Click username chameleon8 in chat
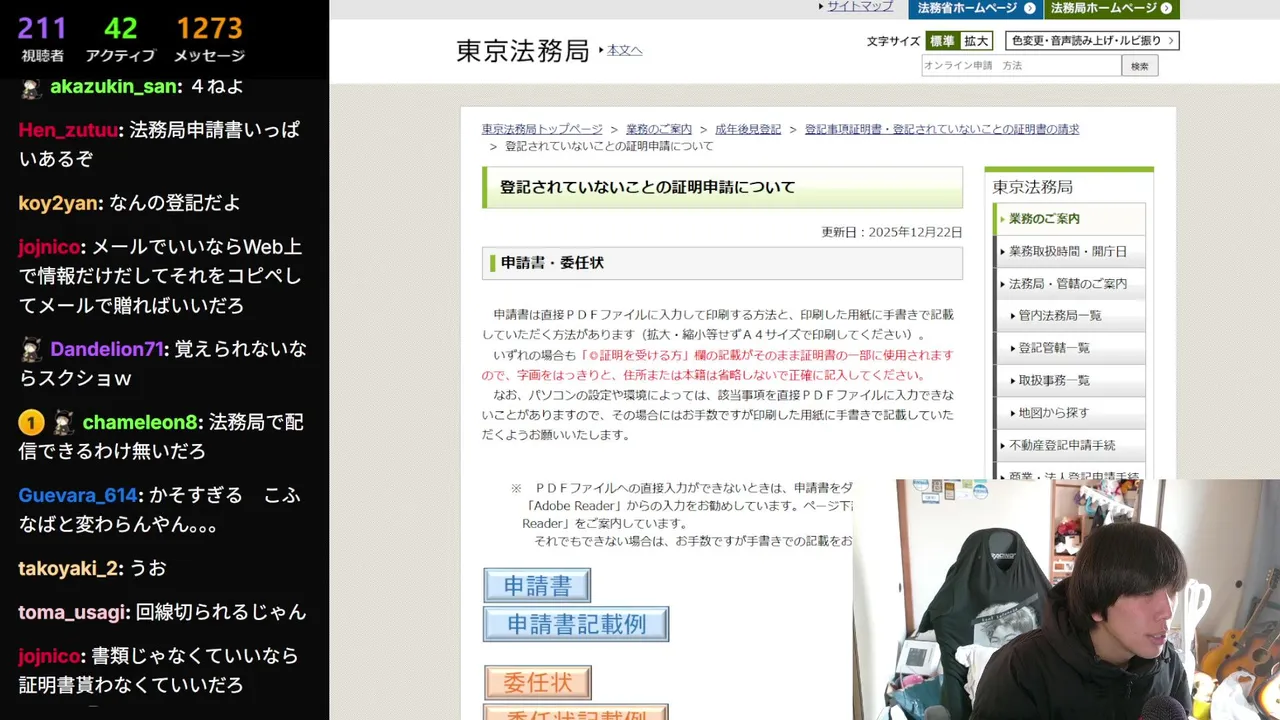Image resolution: width=1280 pixels, height=720 pixels. click(x=140, y=423)
